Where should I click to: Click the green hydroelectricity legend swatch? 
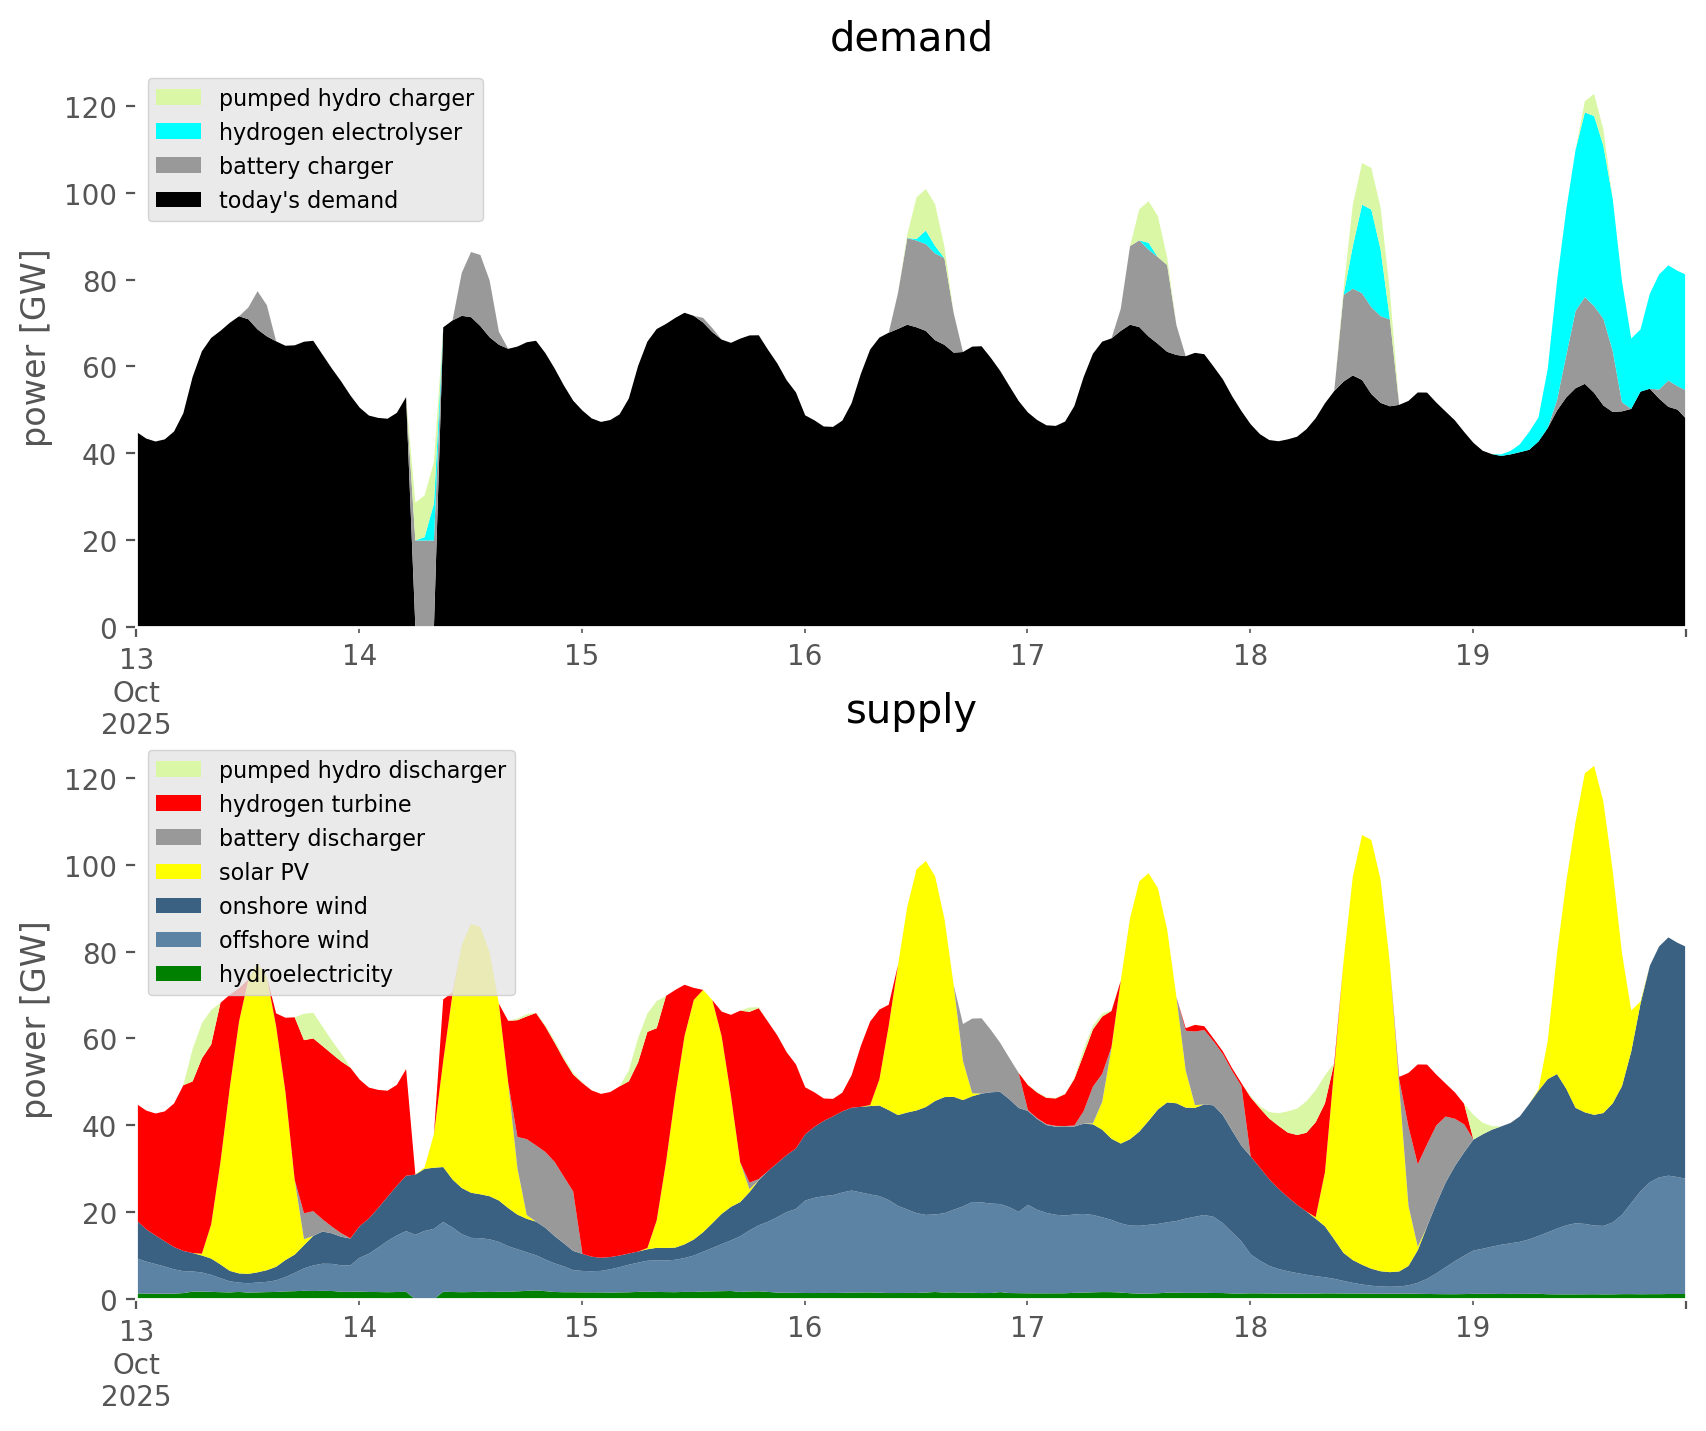pyautogui.click(x=180, y=974)
